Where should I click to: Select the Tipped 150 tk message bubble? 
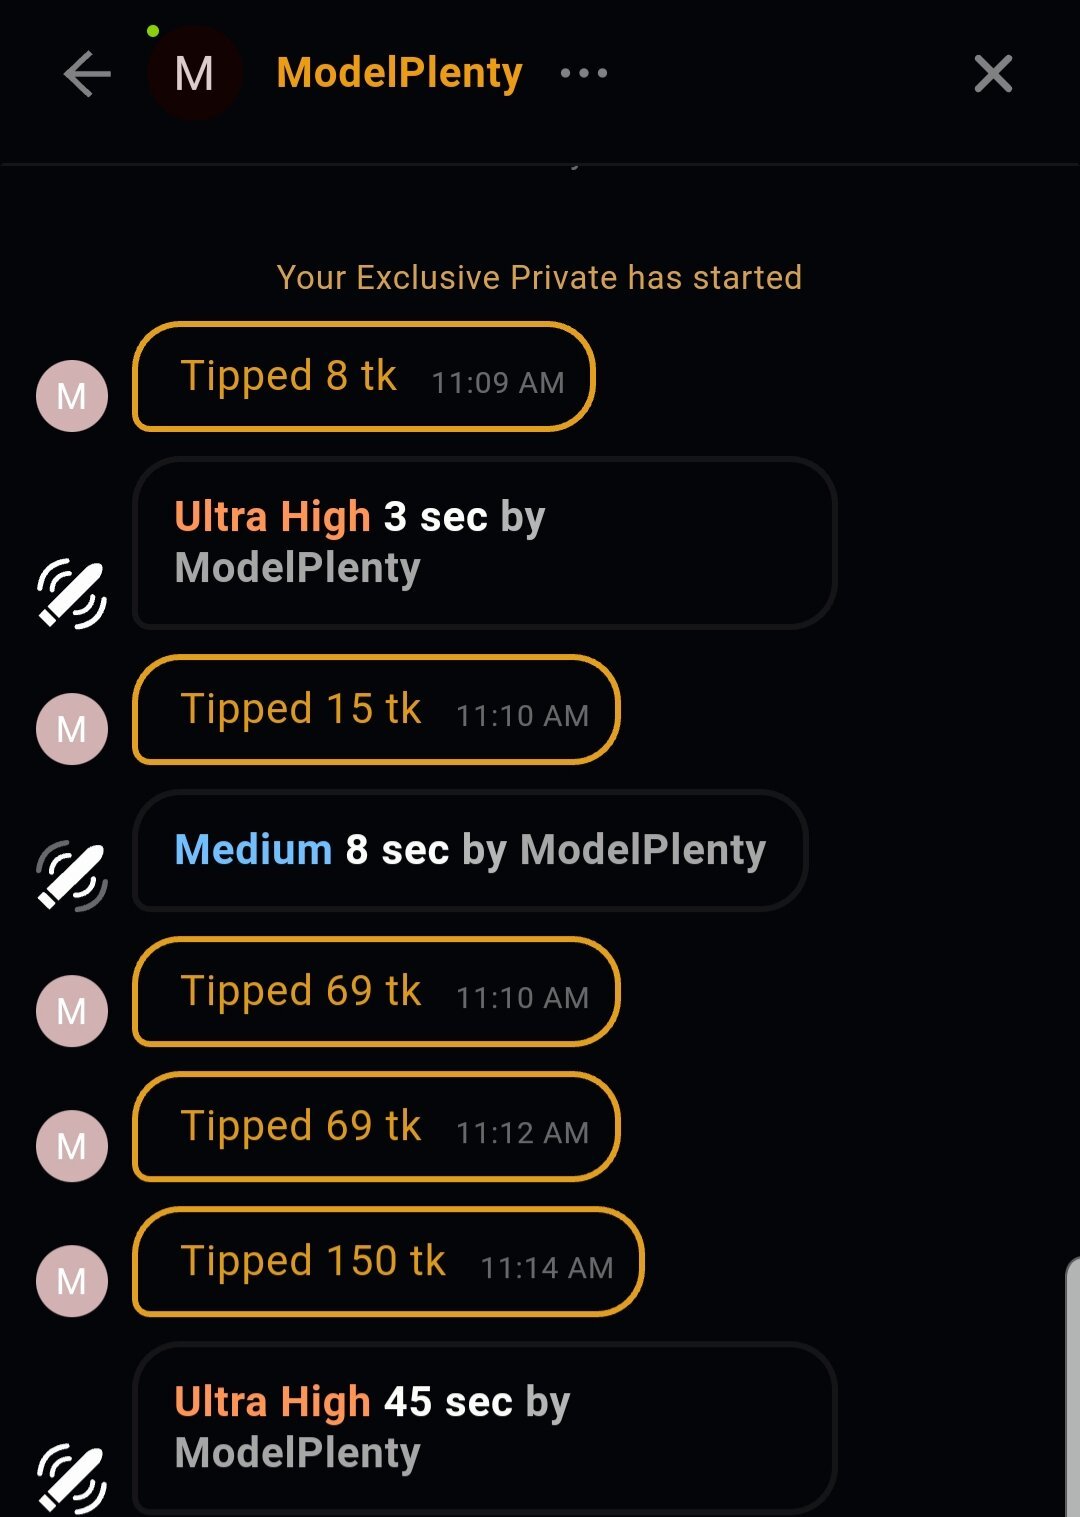[388, 1262]
